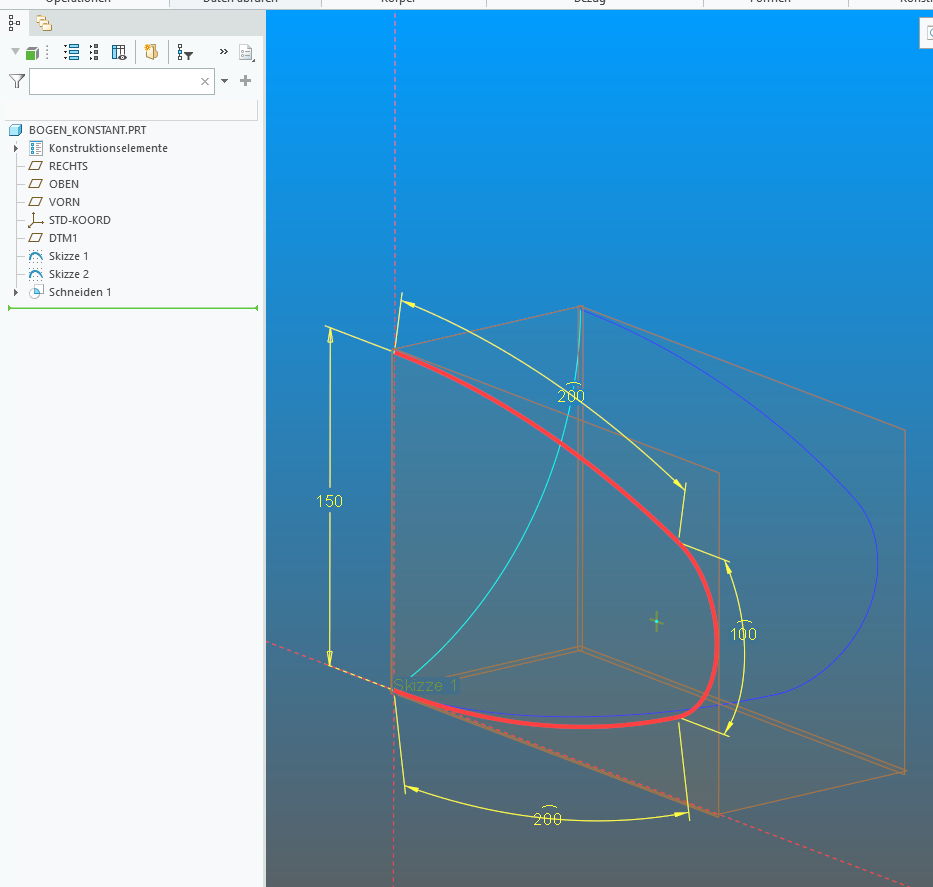Show more toolbar commands with the double chevron
Screen dimensions: 933x887
[224, 52]
